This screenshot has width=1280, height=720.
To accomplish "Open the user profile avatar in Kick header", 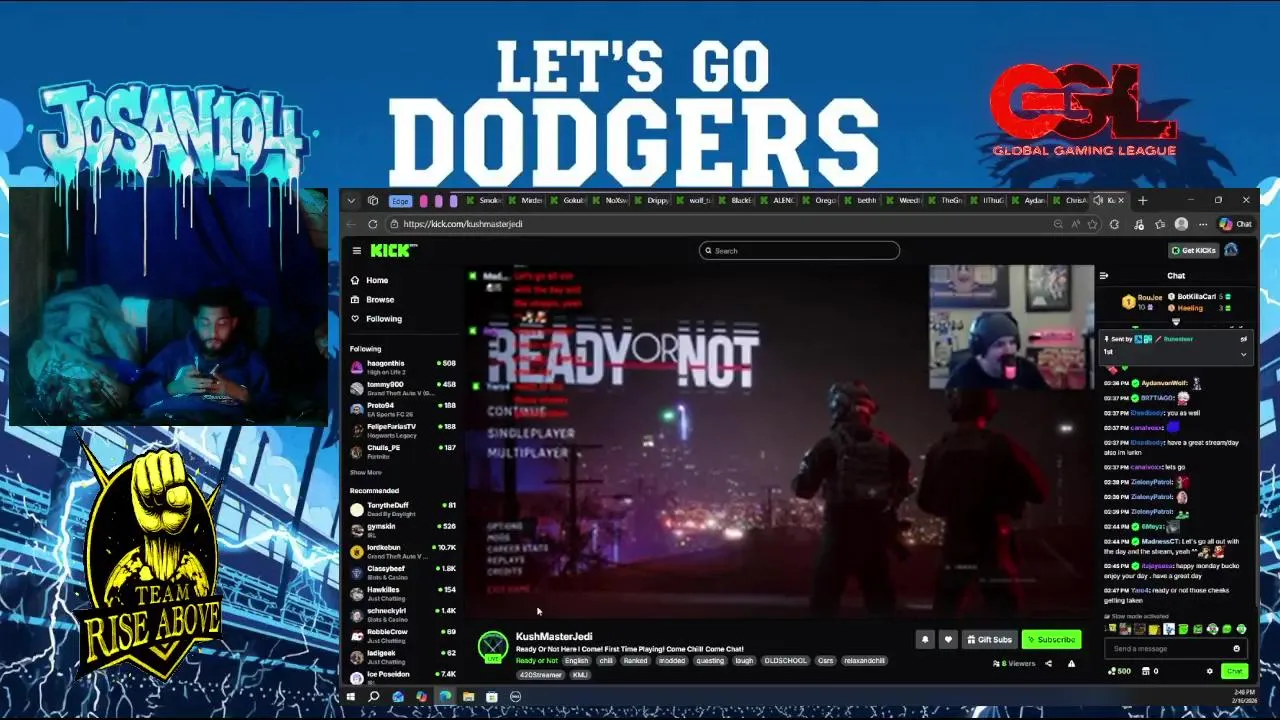I will (x=1232, y=250).
